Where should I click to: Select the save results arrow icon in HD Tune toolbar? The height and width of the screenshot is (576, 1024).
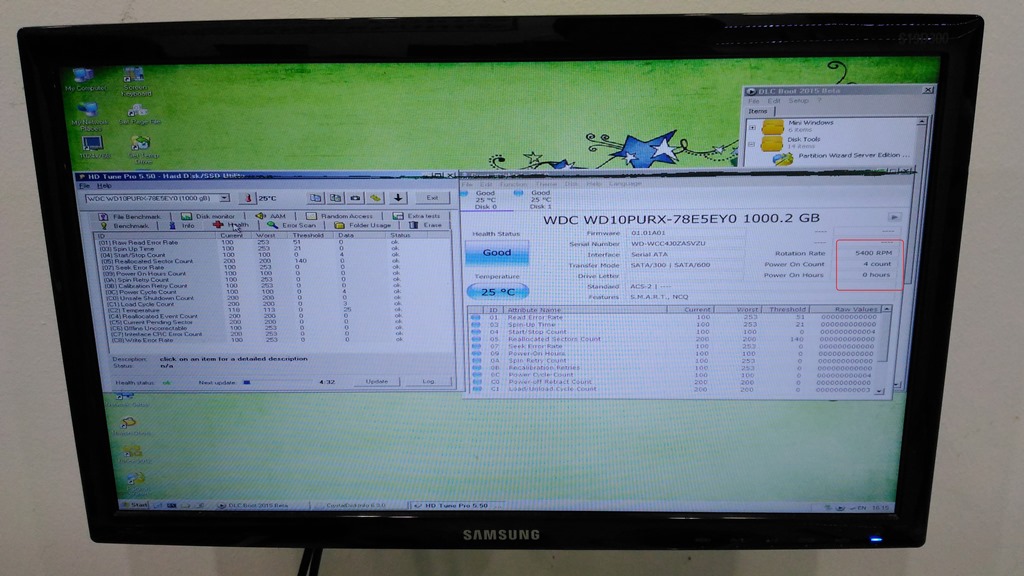[x=397, y=198]
